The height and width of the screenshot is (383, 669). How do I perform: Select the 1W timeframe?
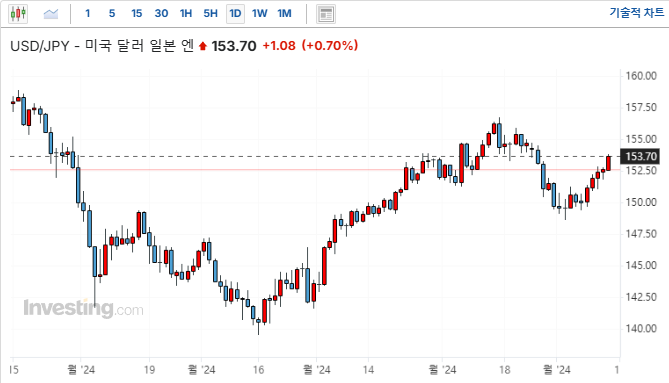(259, 14)
